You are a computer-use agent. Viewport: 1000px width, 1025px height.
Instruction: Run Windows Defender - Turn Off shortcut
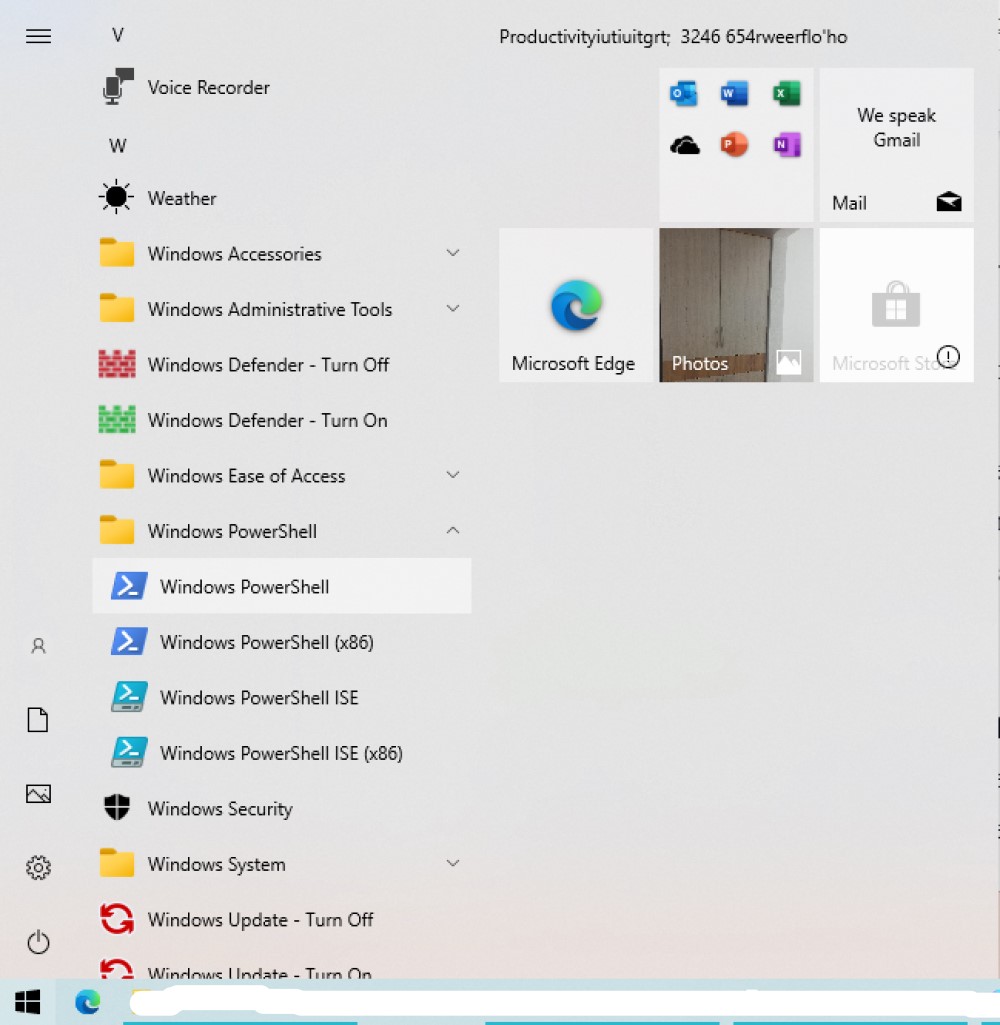click(282, 364)
